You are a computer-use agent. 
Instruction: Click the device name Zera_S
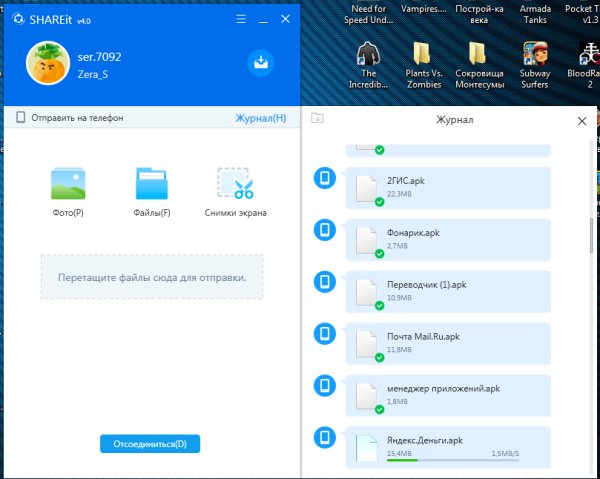click(93, 74)
